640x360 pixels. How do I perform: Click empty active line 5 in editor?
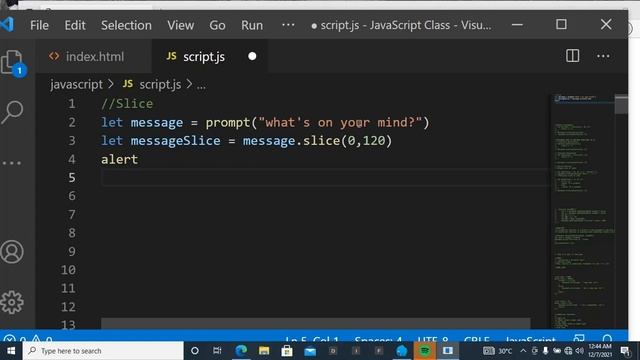point(324,178)
